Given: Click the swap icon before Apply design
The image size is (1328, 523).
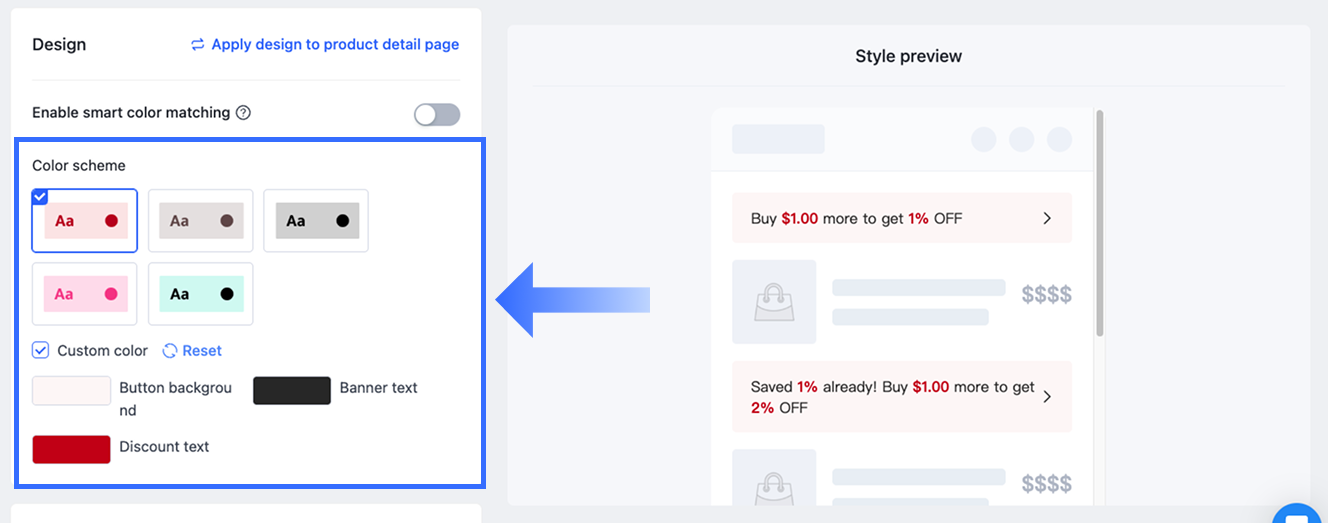Looking at the screenshot, I should click(198, 45).
